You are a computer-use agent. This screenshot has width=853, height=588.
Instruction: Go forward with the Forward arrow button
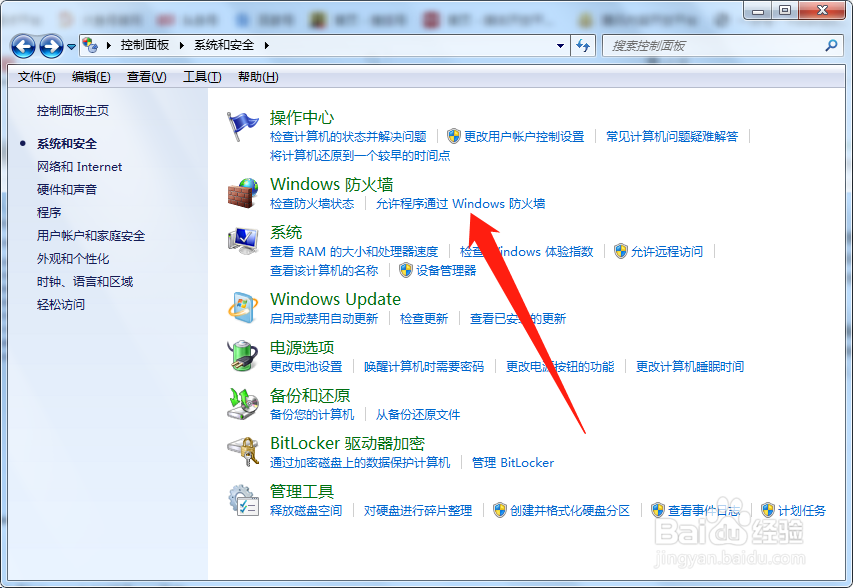(x=51, y=46)
